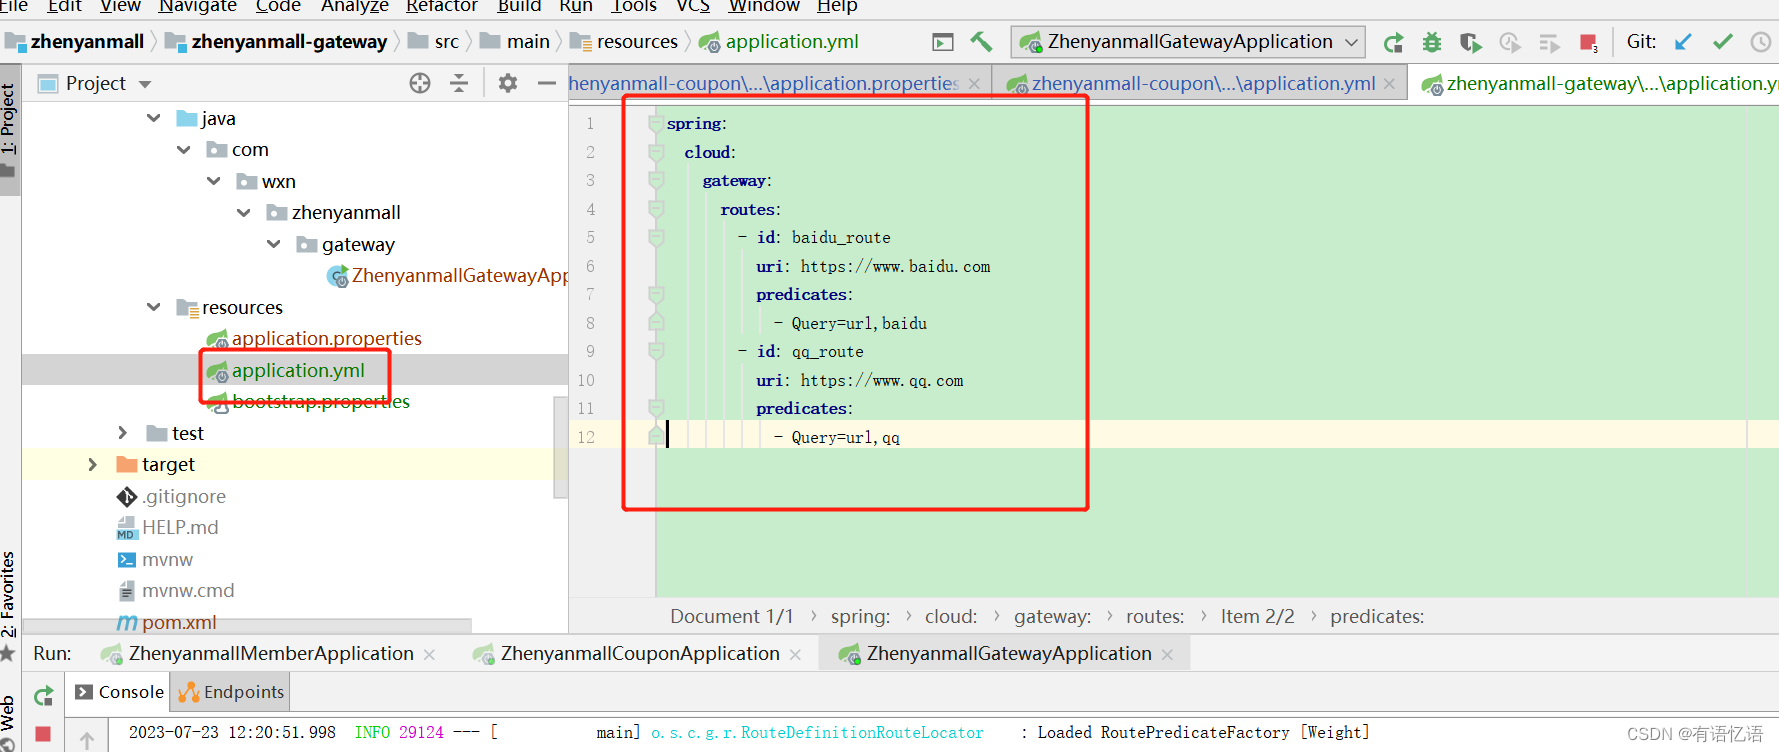The height and width of the screenshot is (752, 1779).
Task: Open ZhenyanmallGatewayApplication class file
Action: [x=459, y=276]
